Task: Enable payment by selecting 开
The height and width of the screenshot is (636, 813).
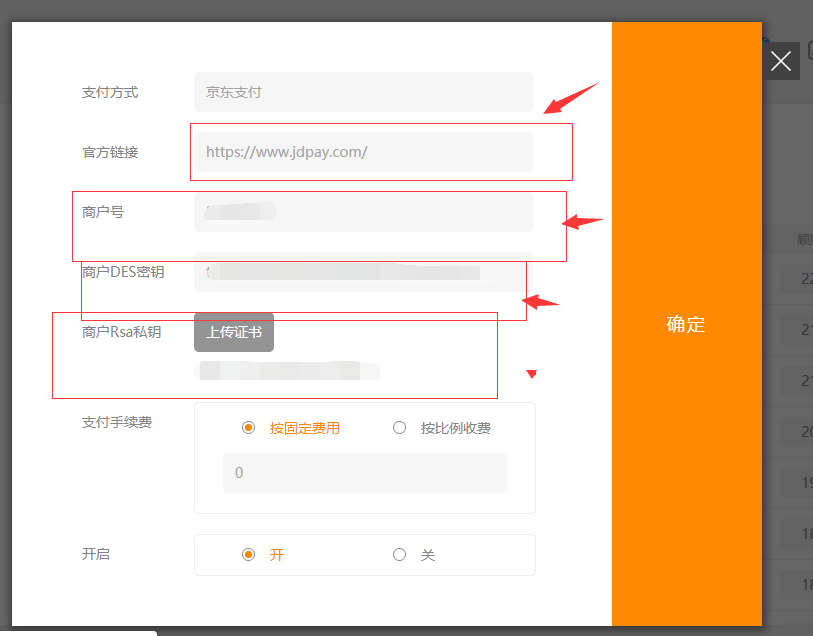Action: pyautogui.click(x=249, y=555)
